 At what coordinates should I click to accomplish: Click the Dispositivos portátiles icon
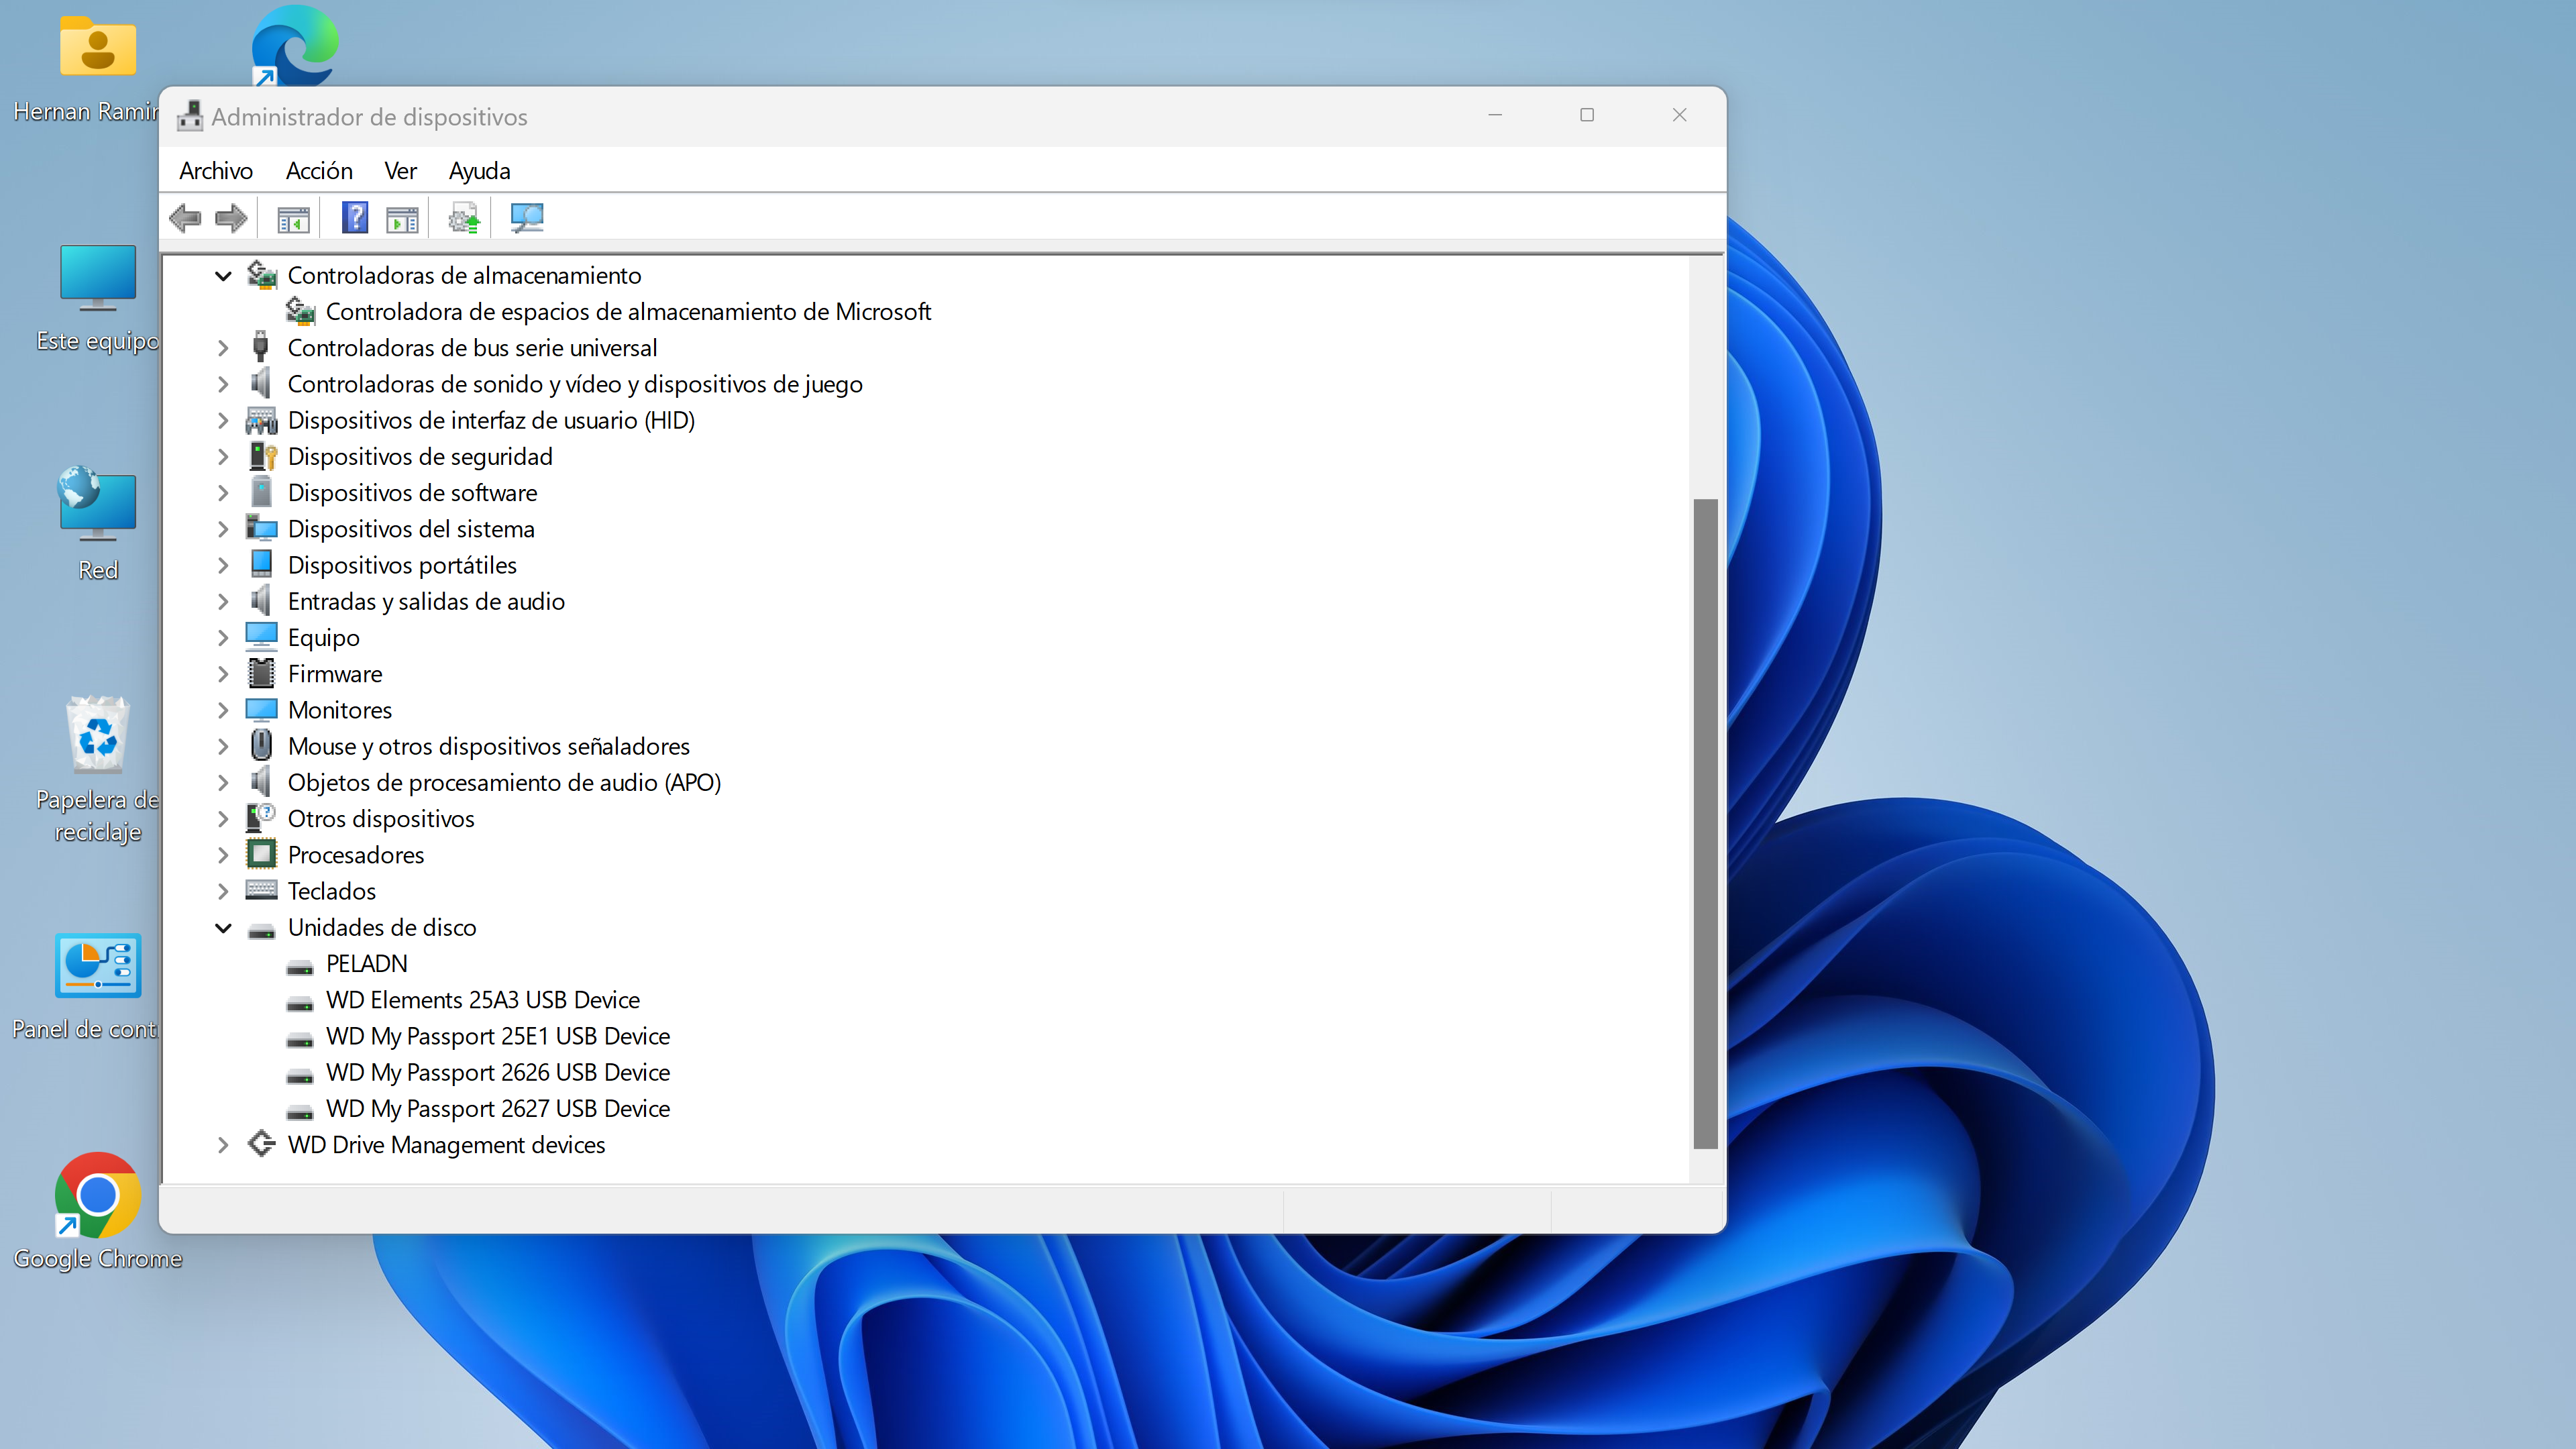click(x=261, y=564)
